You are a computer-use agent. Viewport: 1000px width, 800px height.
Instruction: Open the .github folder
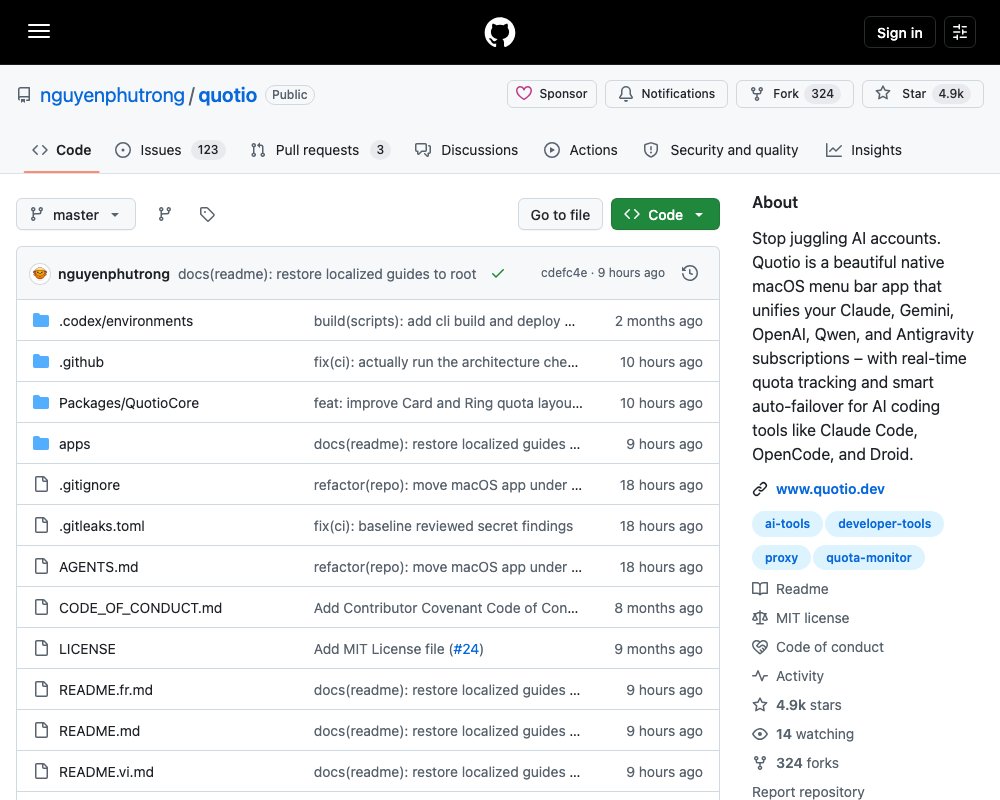81,362
